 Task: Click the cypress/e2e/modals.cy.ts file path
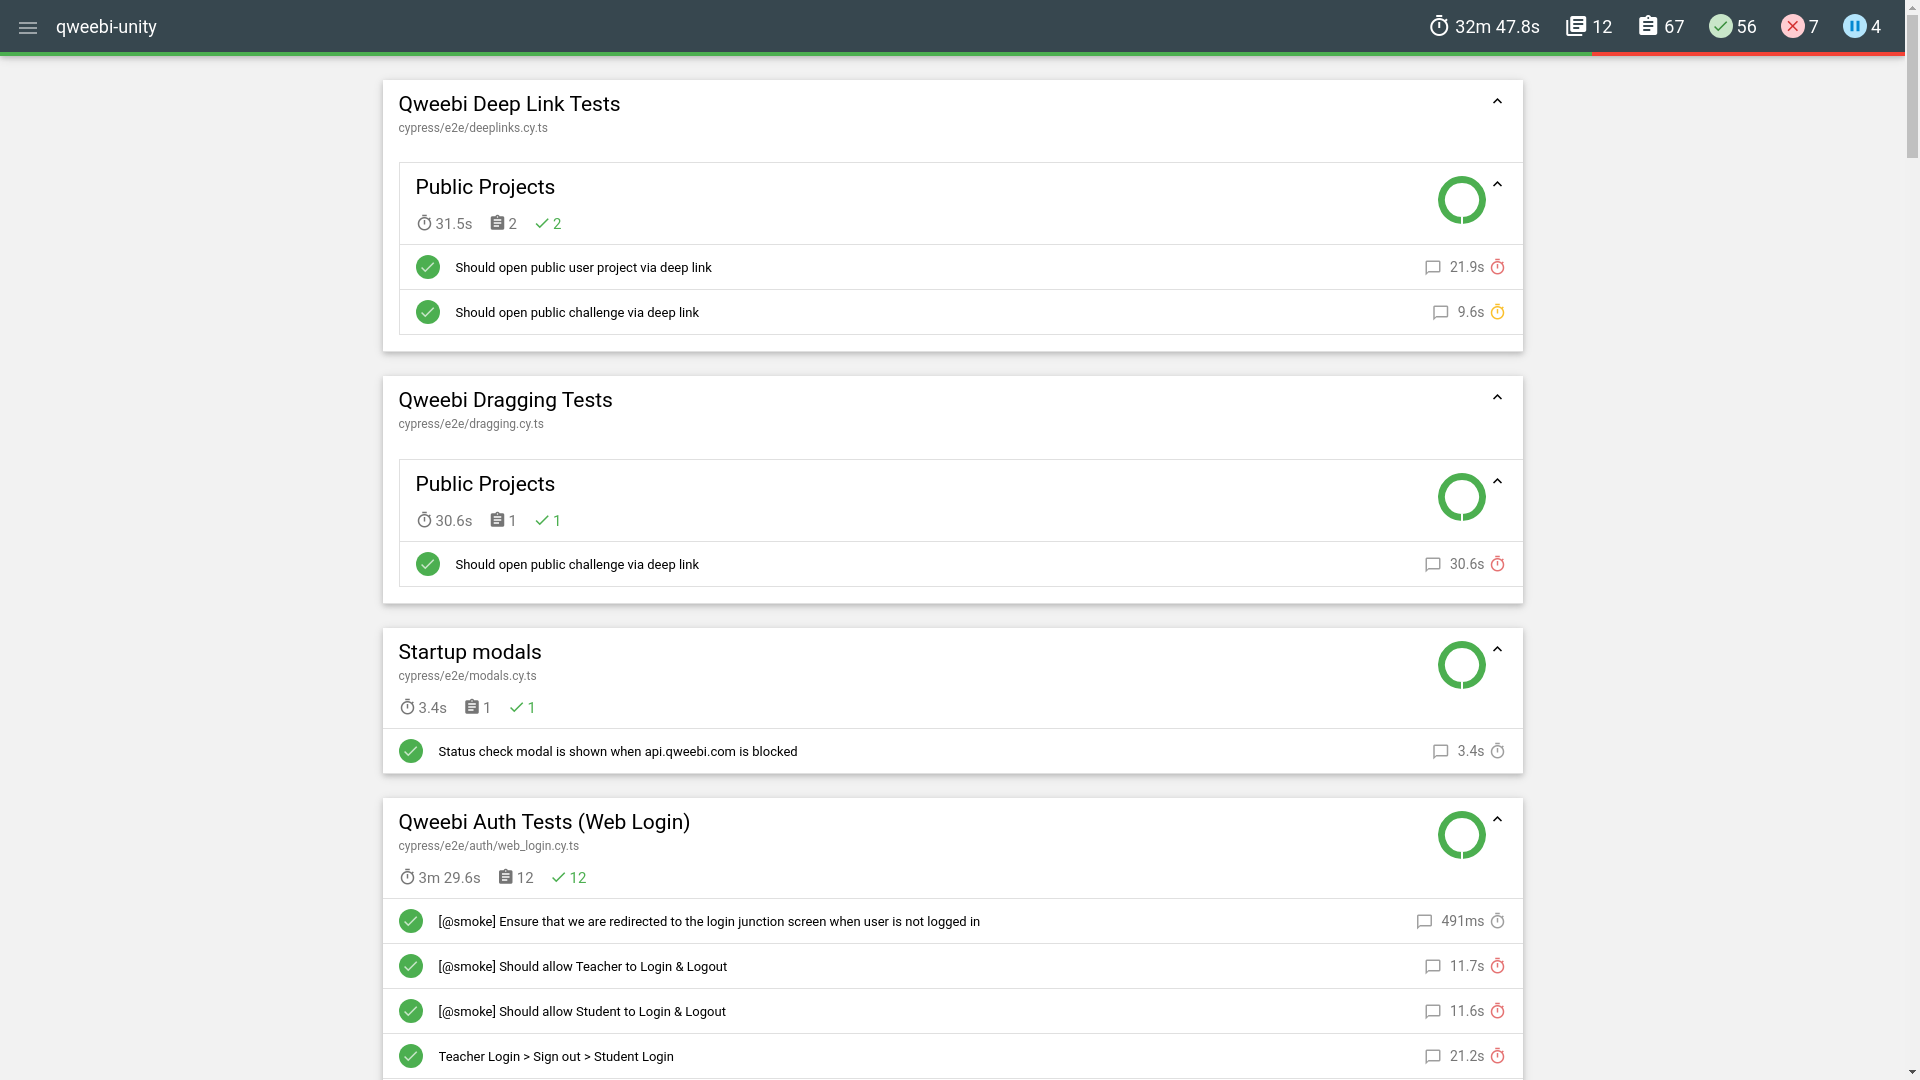pyautogui.click(x=467, y=676)
